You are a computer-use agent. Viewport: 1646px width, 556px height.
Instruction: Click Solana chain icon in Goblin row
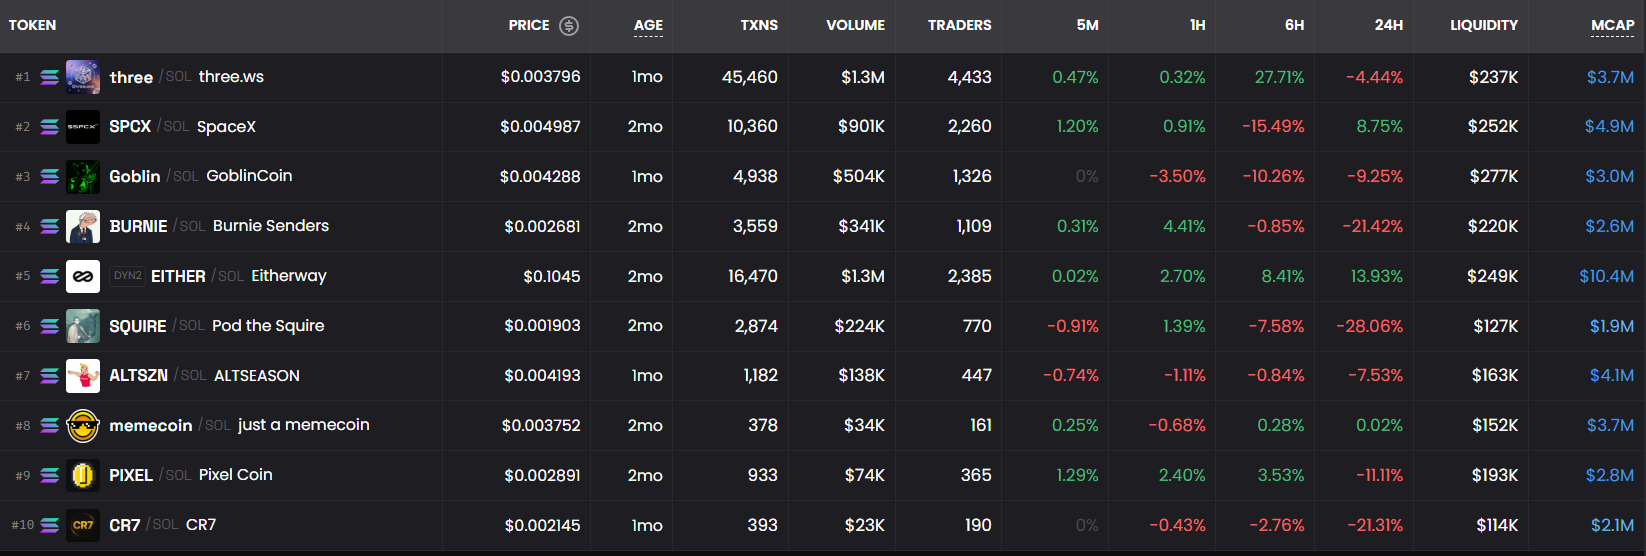tap(50, 177)
